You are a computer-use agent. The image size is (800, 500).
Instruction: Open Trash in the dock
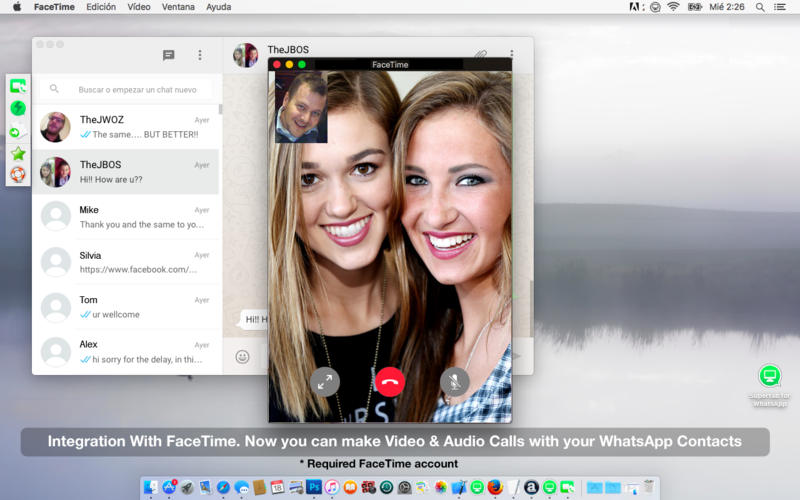[x=647, y=488]
